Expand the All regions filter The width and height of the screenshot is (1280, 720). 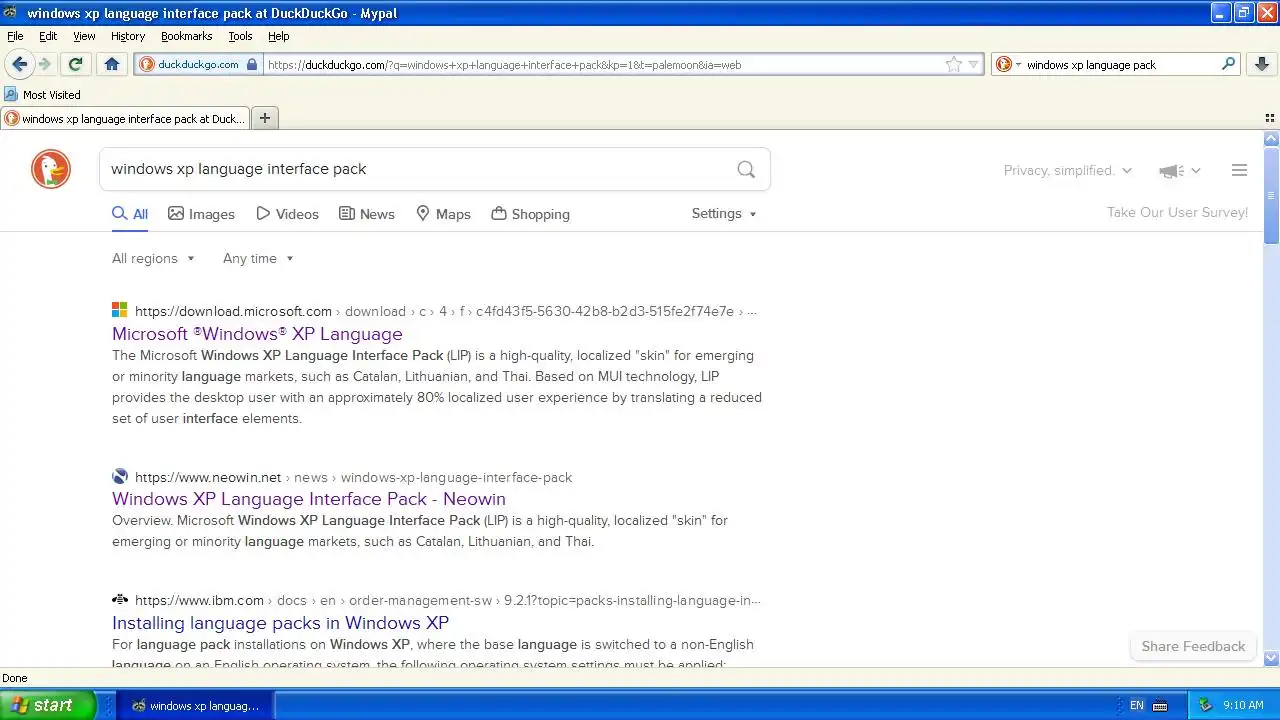click(x=153, y=258)
